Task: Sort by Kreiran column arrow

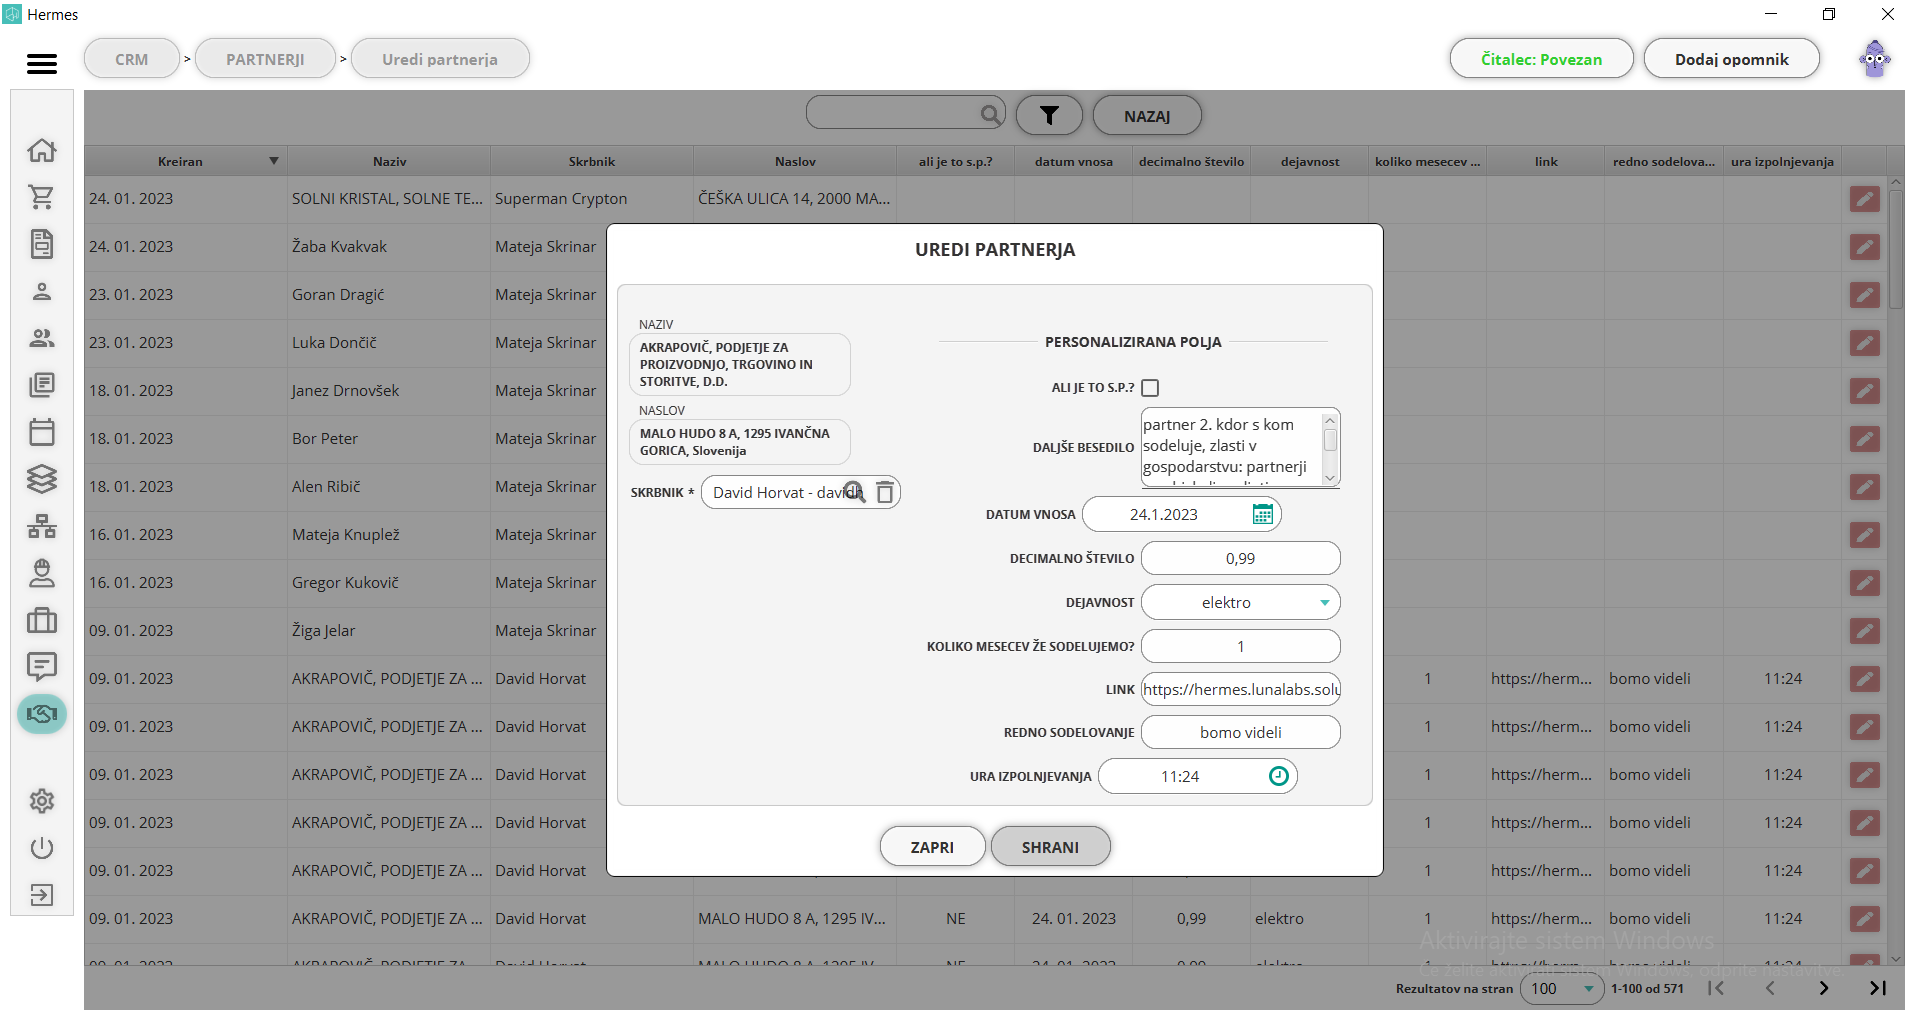Action: tap(273, 161)
